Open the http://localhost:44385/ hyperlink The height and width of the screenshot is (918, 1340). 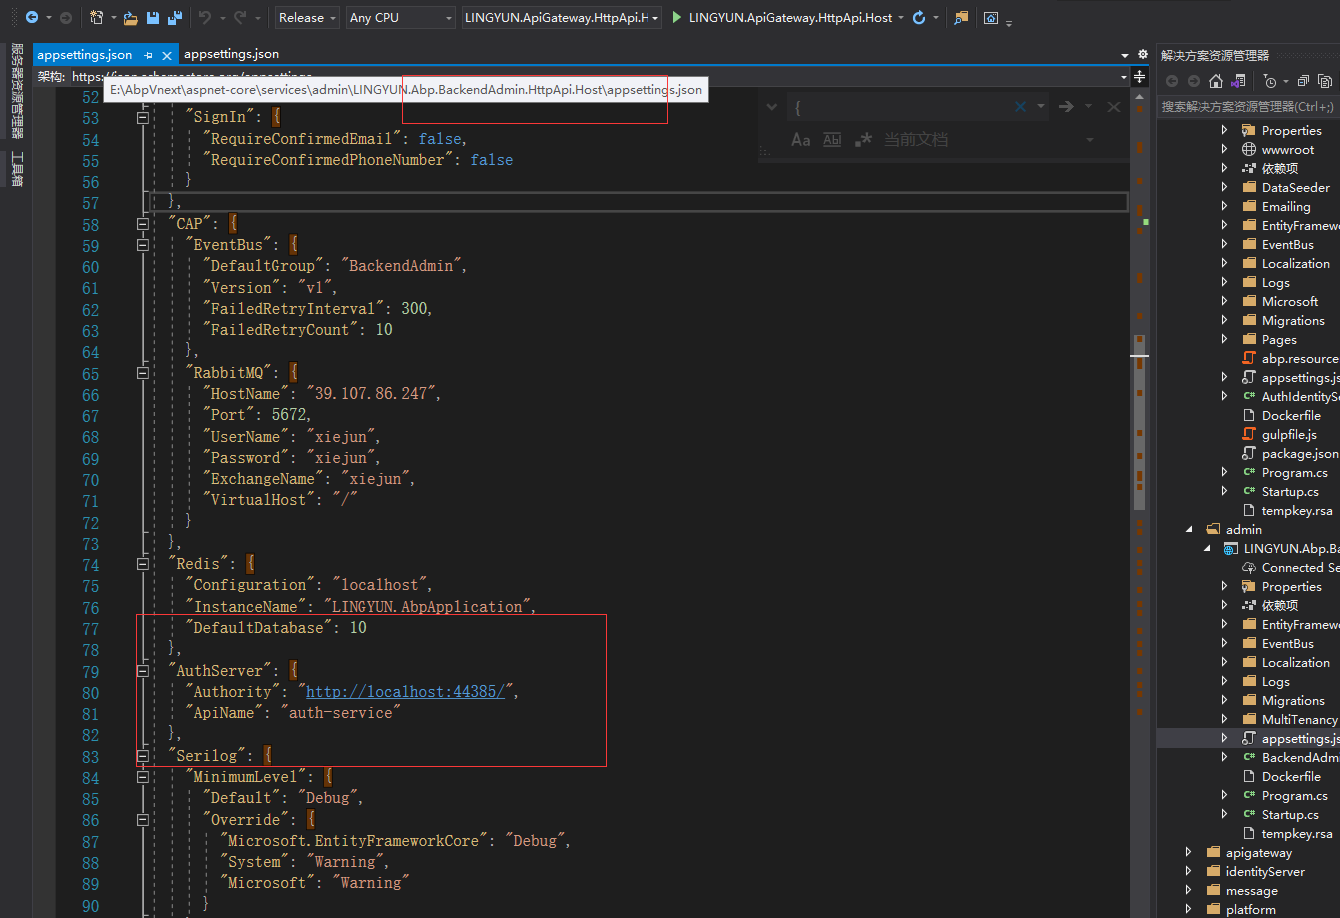[x=404, y=691]
